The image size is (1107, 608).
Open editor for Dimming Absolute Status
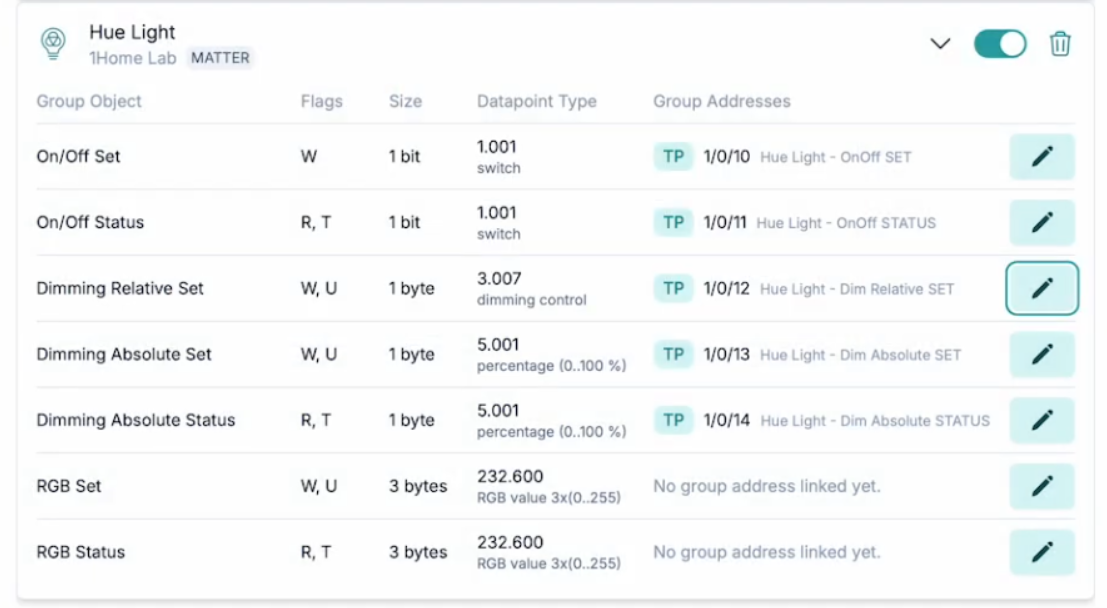click(1041, 421)
